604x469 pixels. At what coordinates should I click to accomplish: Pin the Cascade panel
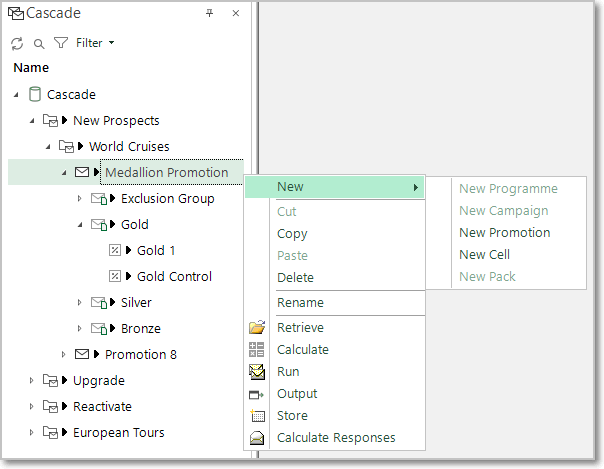(x=210, y=14)
